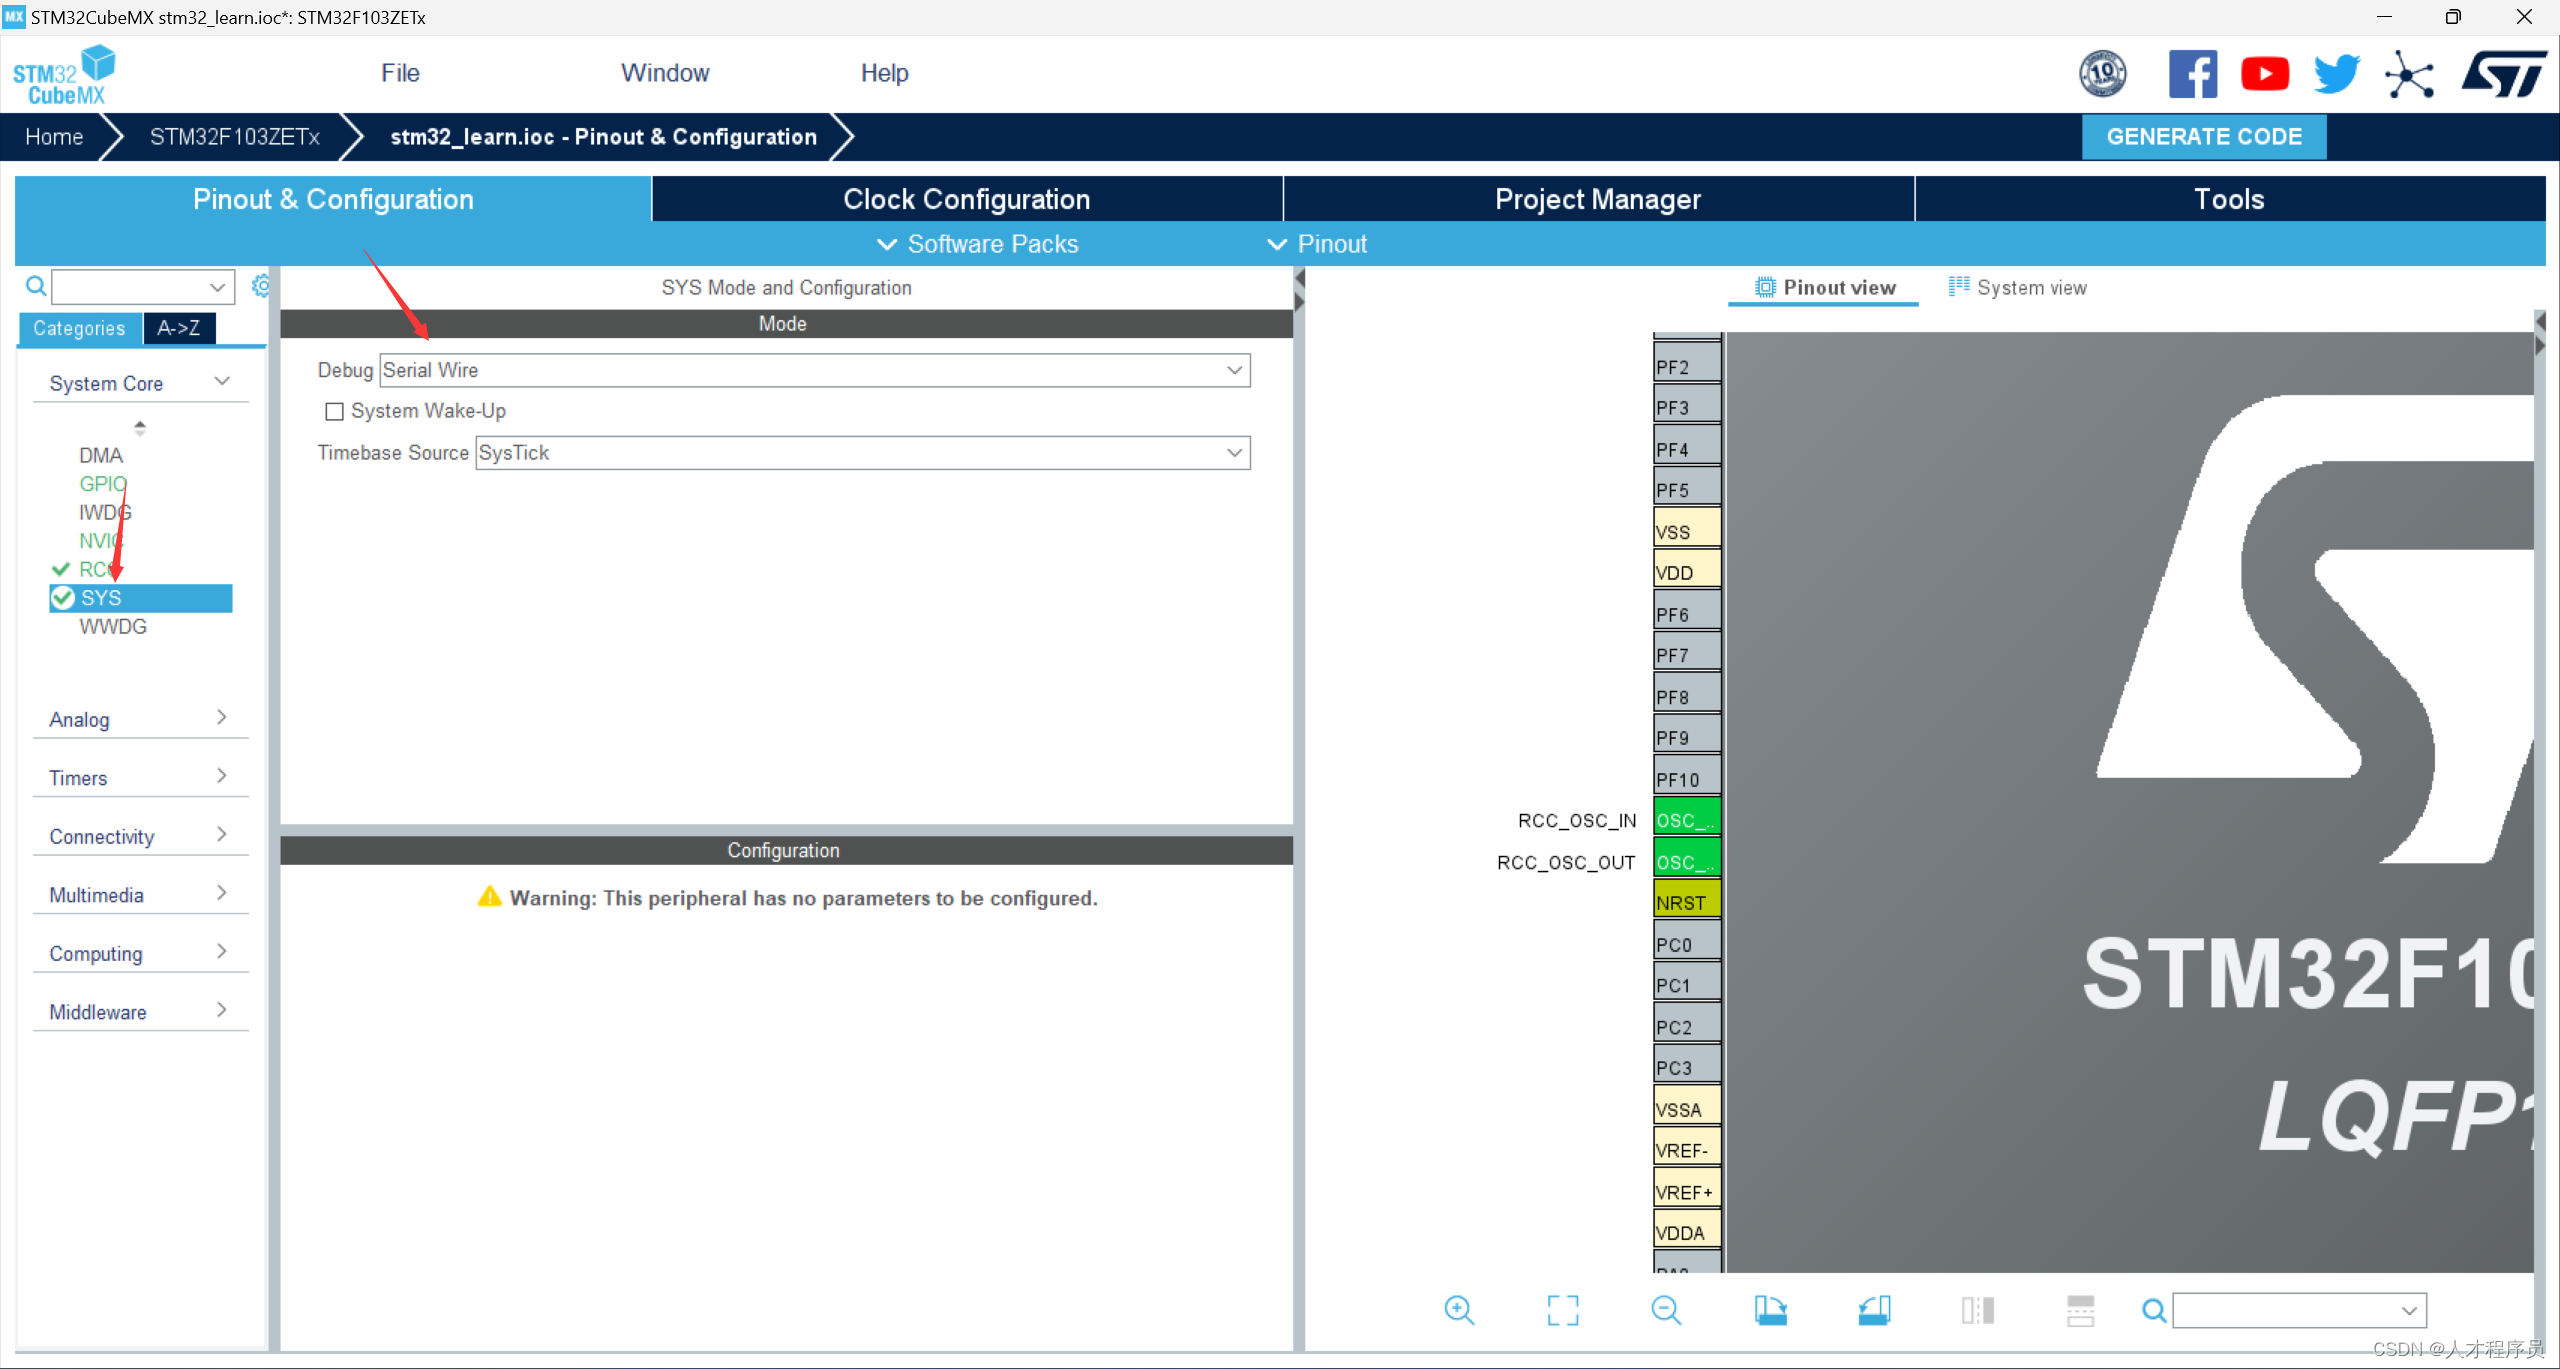2560x1369 pixels.
Task: Click the Pinout view chip icon
Action: pyautogui.click(x=1765, y=288)
